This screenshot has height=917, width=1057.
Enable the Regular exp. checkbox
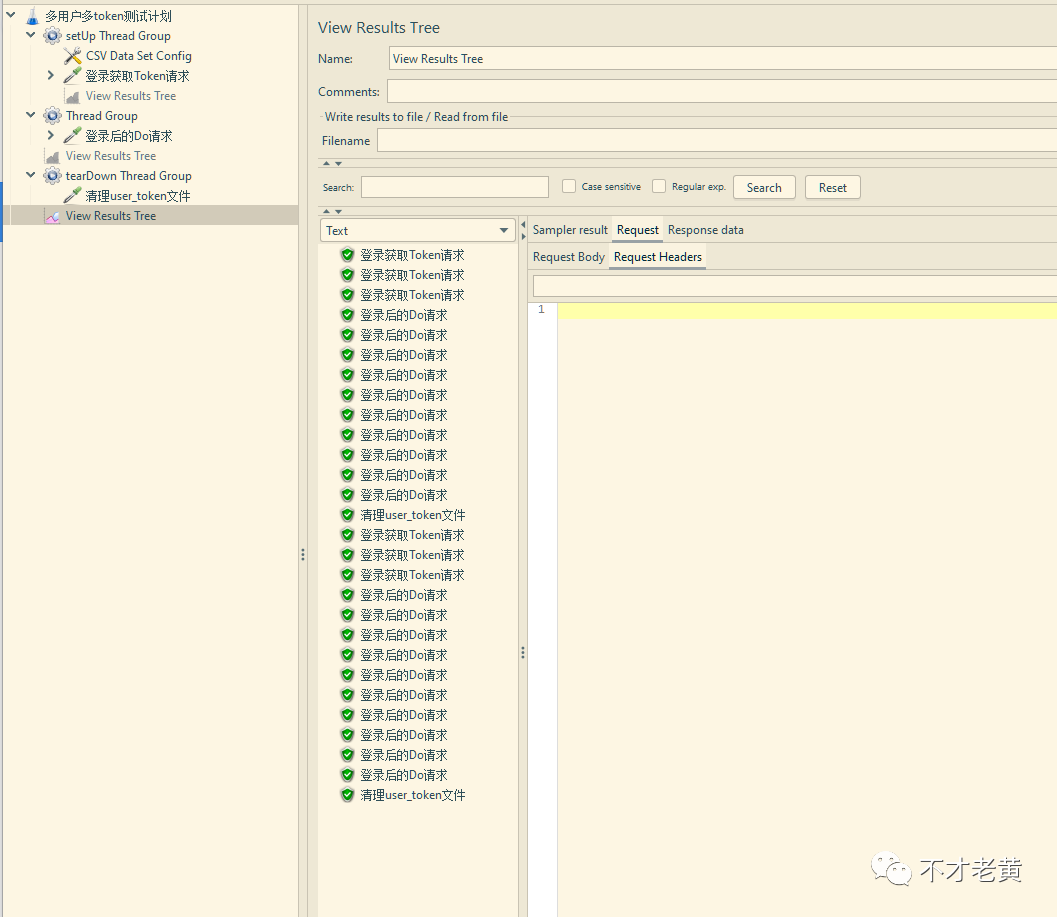pyautogui.click(x=659, y=187)
